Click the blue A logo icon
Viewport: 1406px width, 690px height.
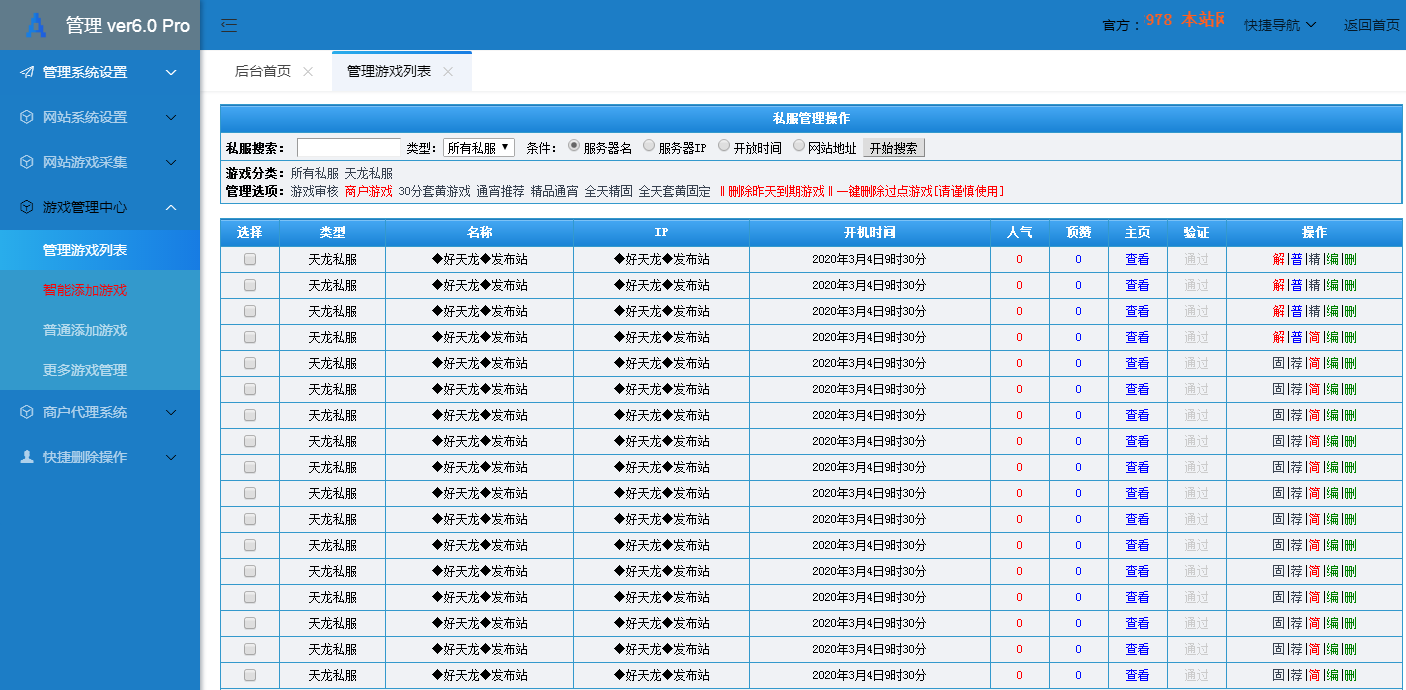36,25
